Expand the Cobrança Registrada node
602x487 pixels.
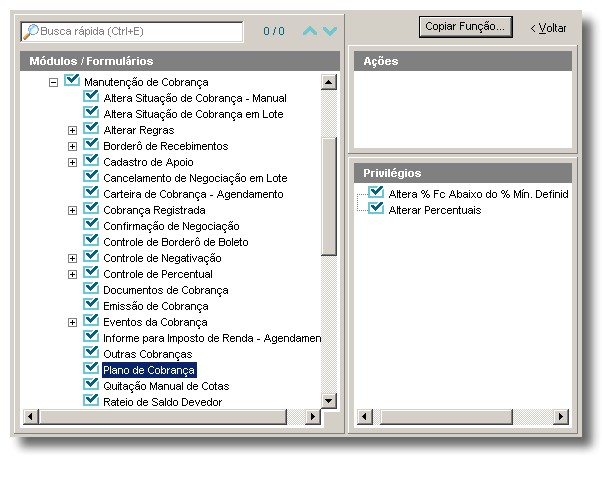click(72, 210)
